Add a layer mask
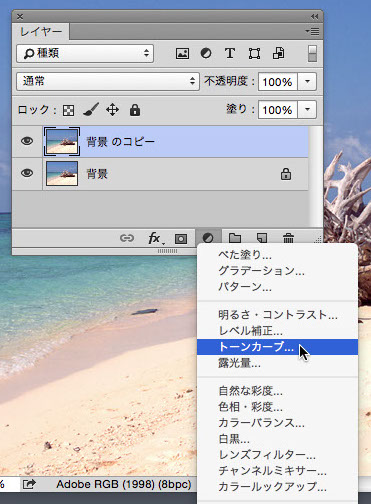The width and height of the screenshot is (371, 504). (181, 239)
